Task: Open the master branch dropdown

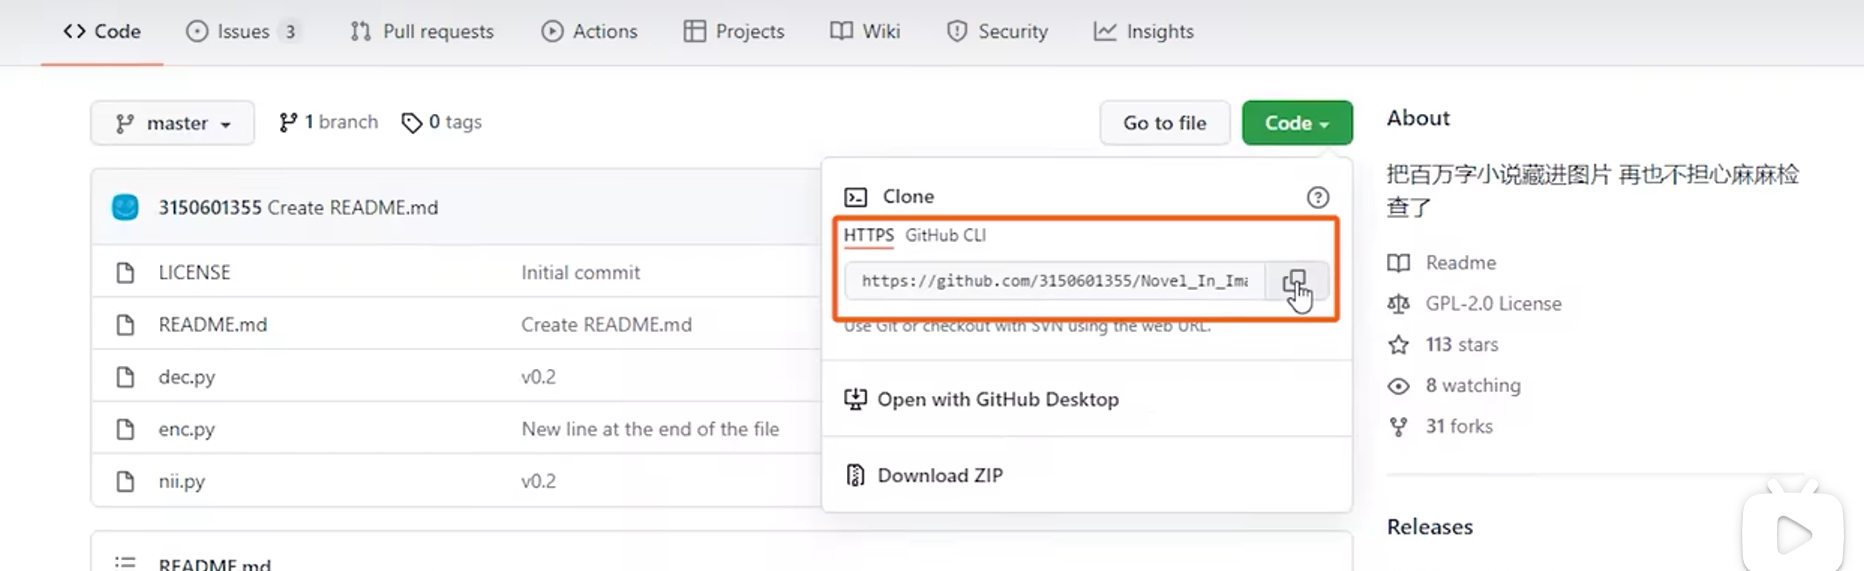Action: click(172, 123)
